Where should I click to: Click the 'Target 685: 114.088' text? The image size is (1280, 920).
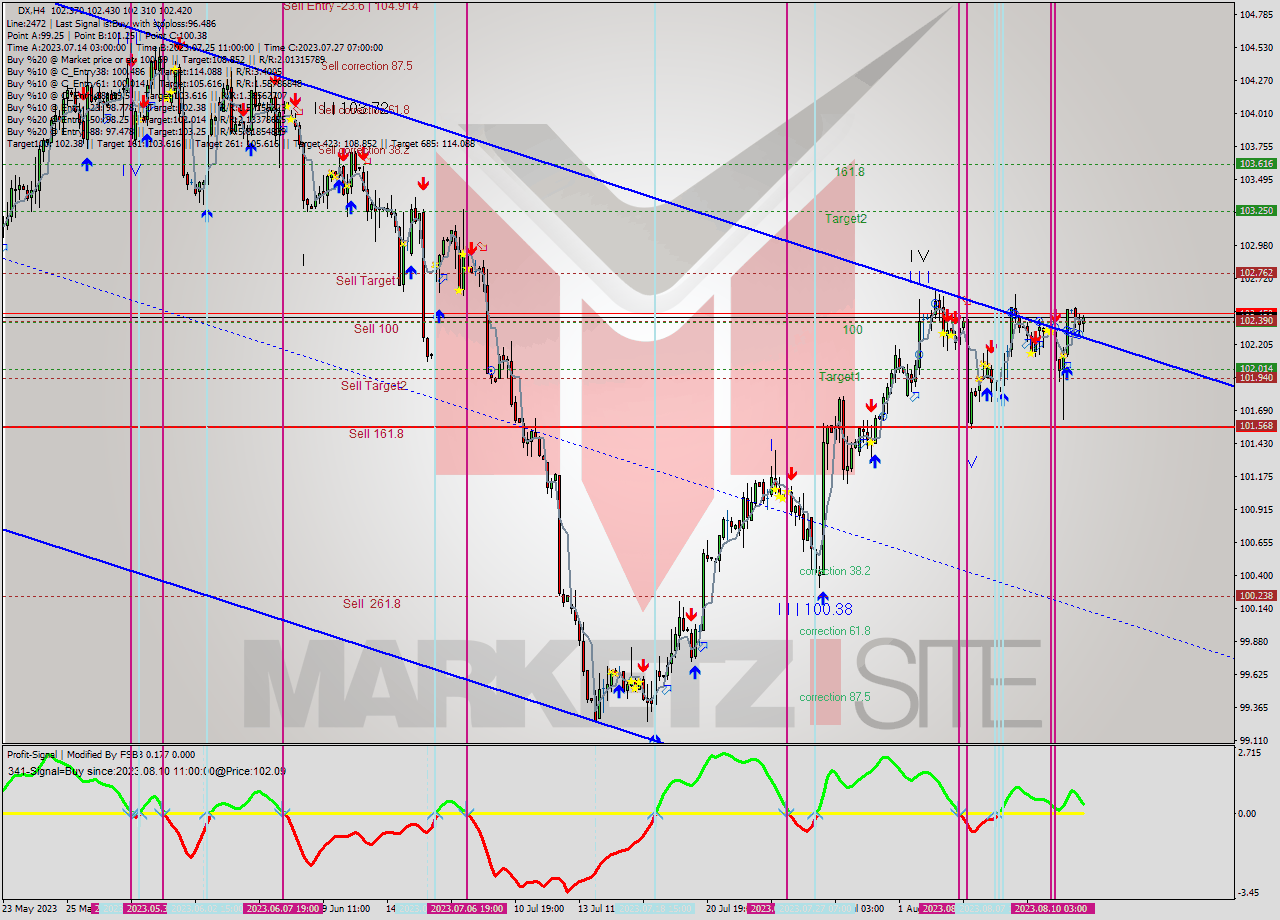point(432,143)
